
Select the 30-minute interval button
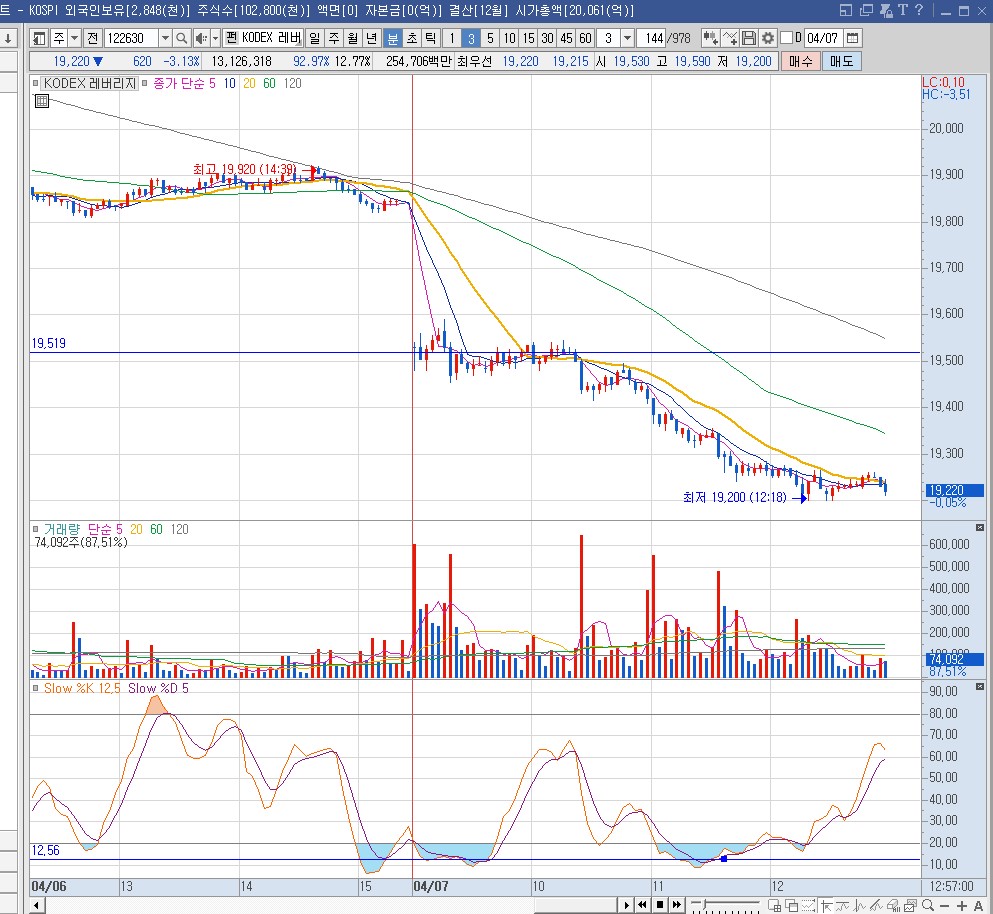[547, 38]
